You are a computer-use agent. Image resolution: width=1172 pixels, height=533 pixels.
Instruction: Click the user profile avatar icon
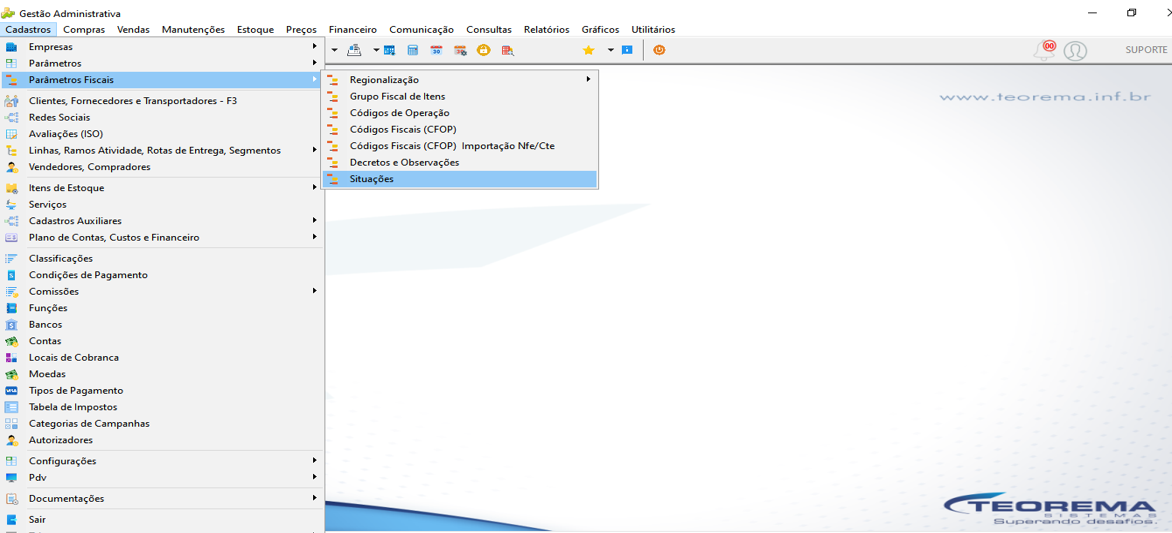click(x=1075, y=50)
